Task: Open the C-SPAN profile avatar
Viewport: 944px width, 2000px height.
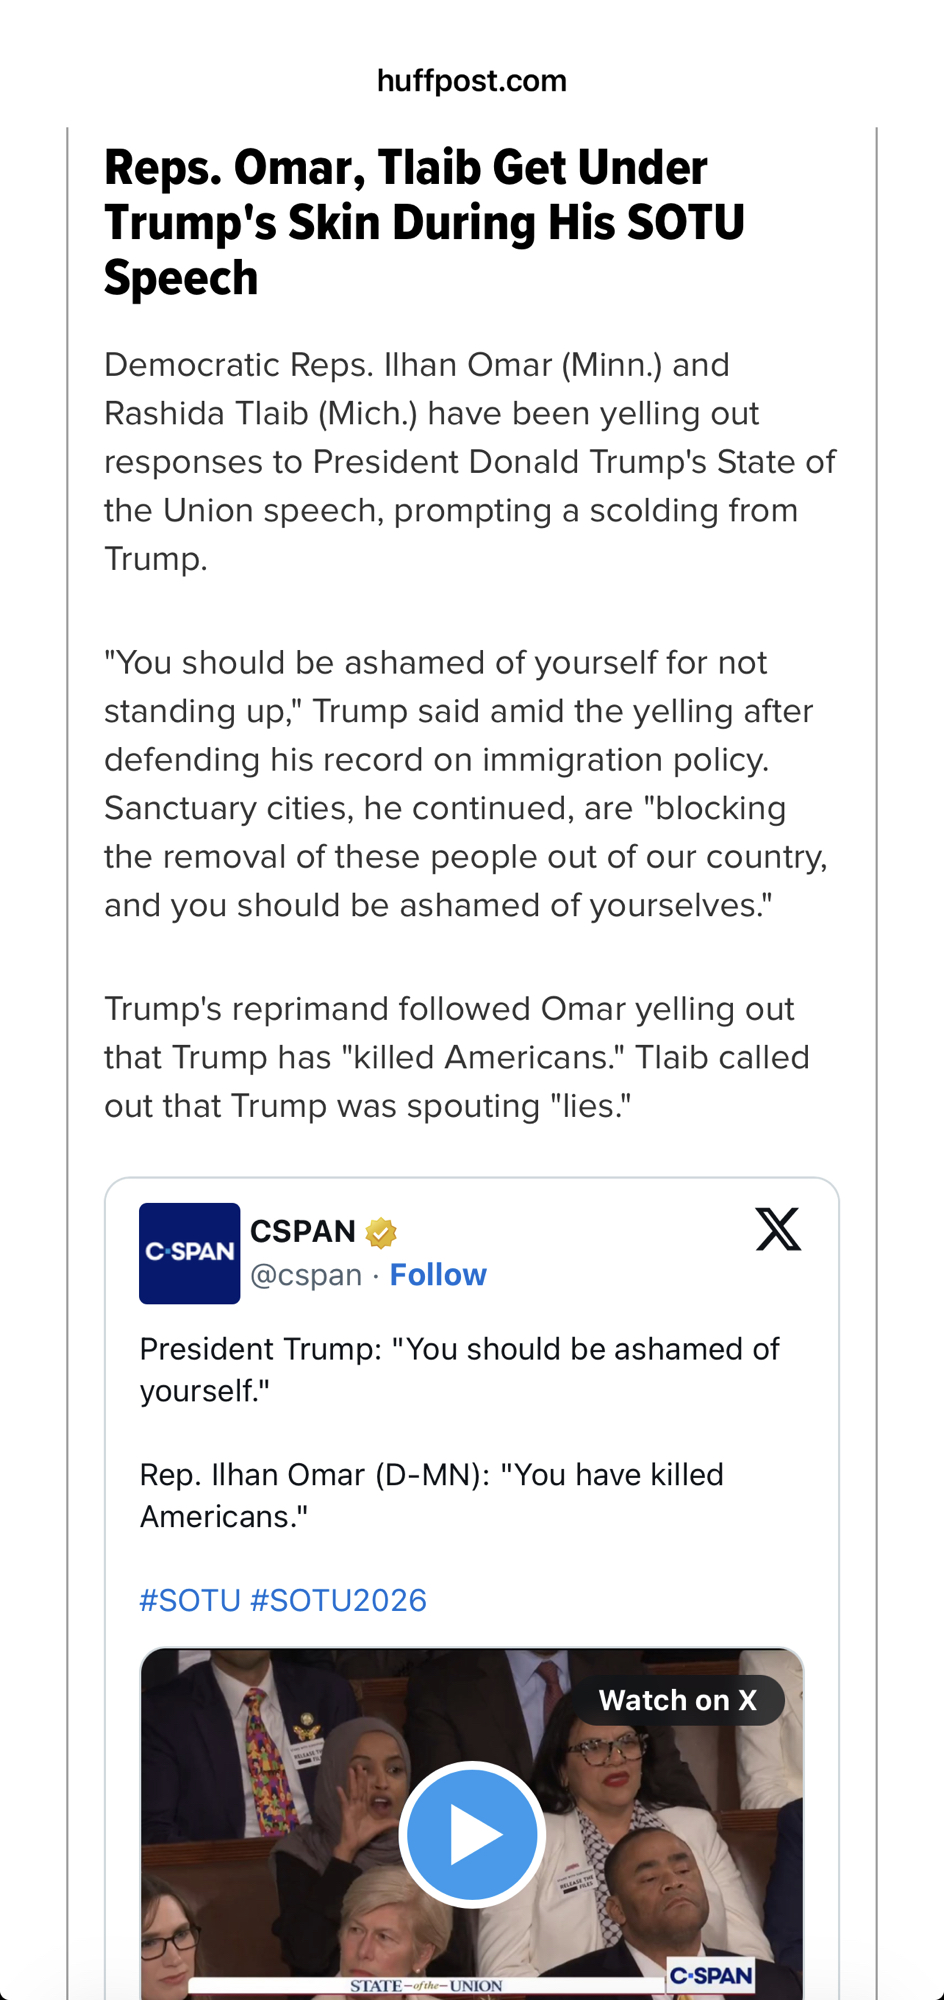Action: (x=189, y=1253)
